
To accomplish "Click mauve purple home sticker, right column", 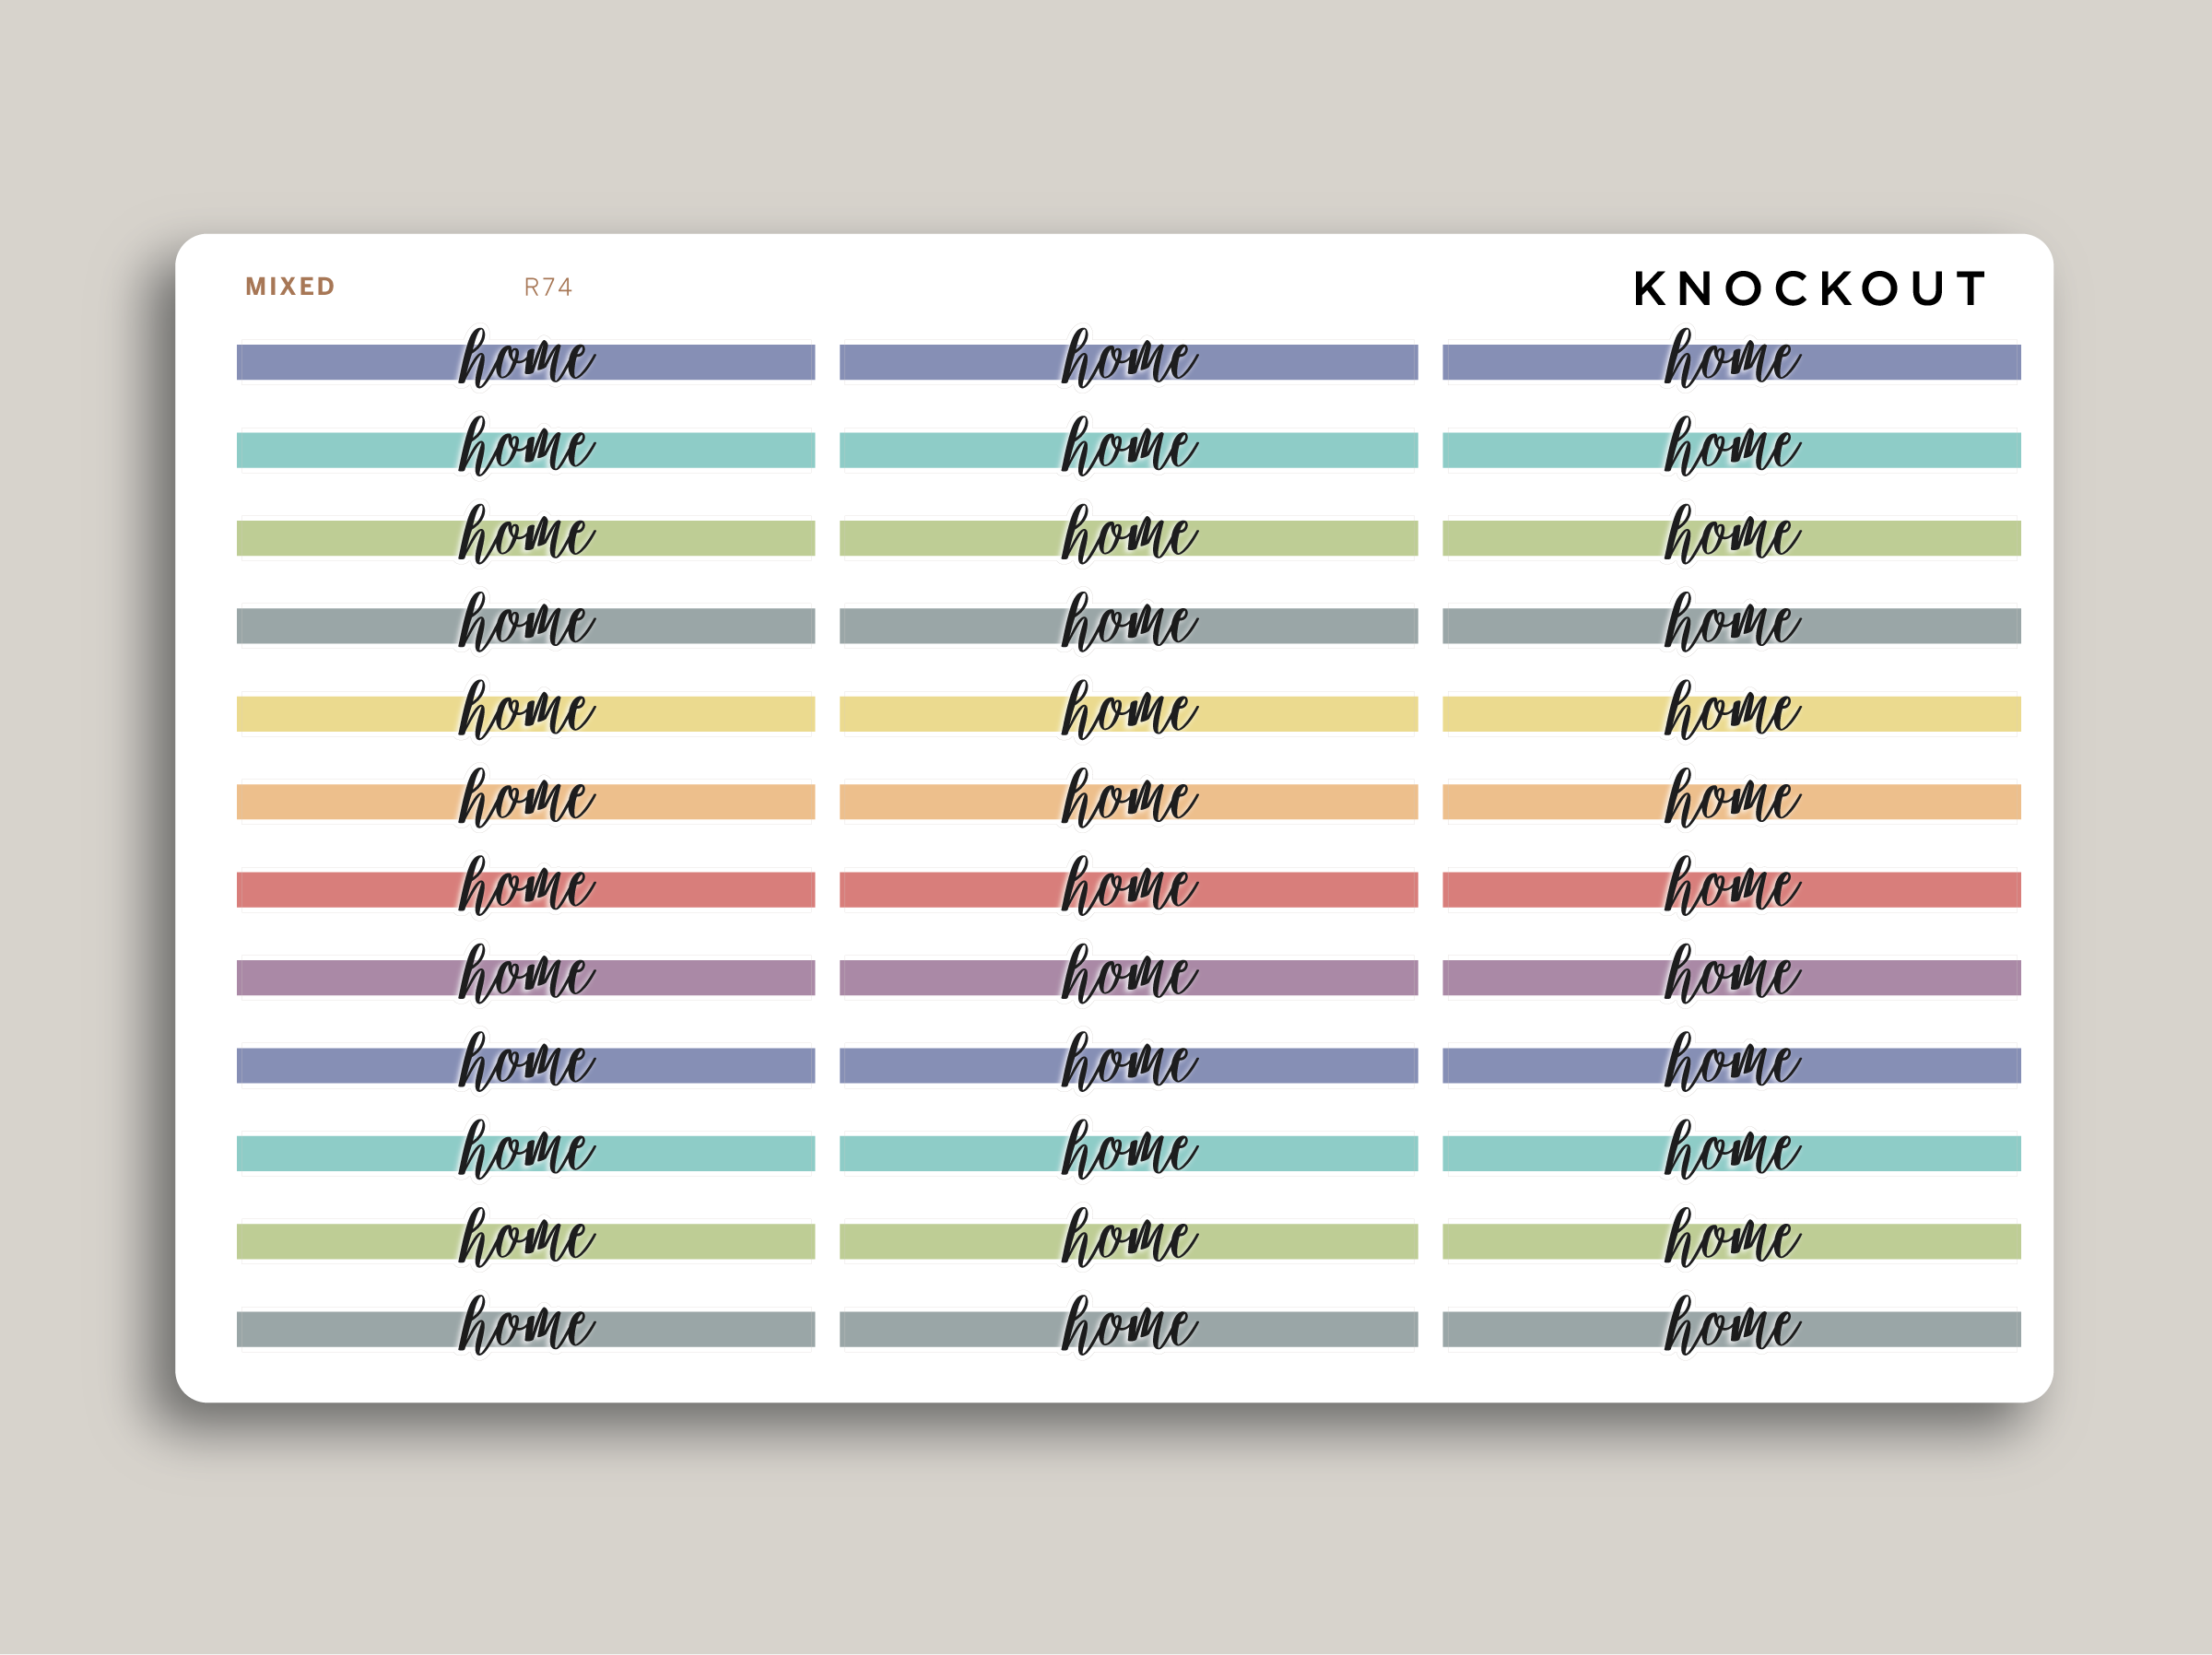I will (1731, 977).
